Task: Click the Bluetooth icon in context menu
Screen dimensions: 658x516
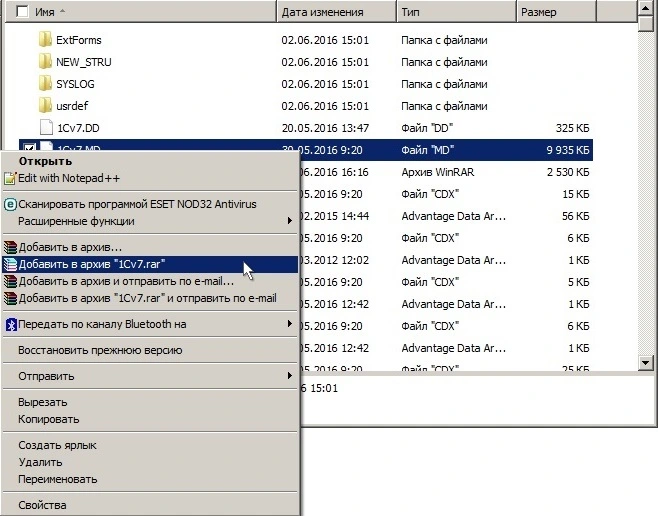Action: 10,324
